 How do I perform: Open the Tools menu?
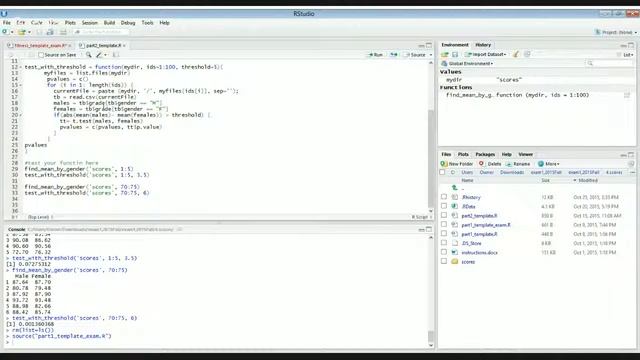(147, 23)
